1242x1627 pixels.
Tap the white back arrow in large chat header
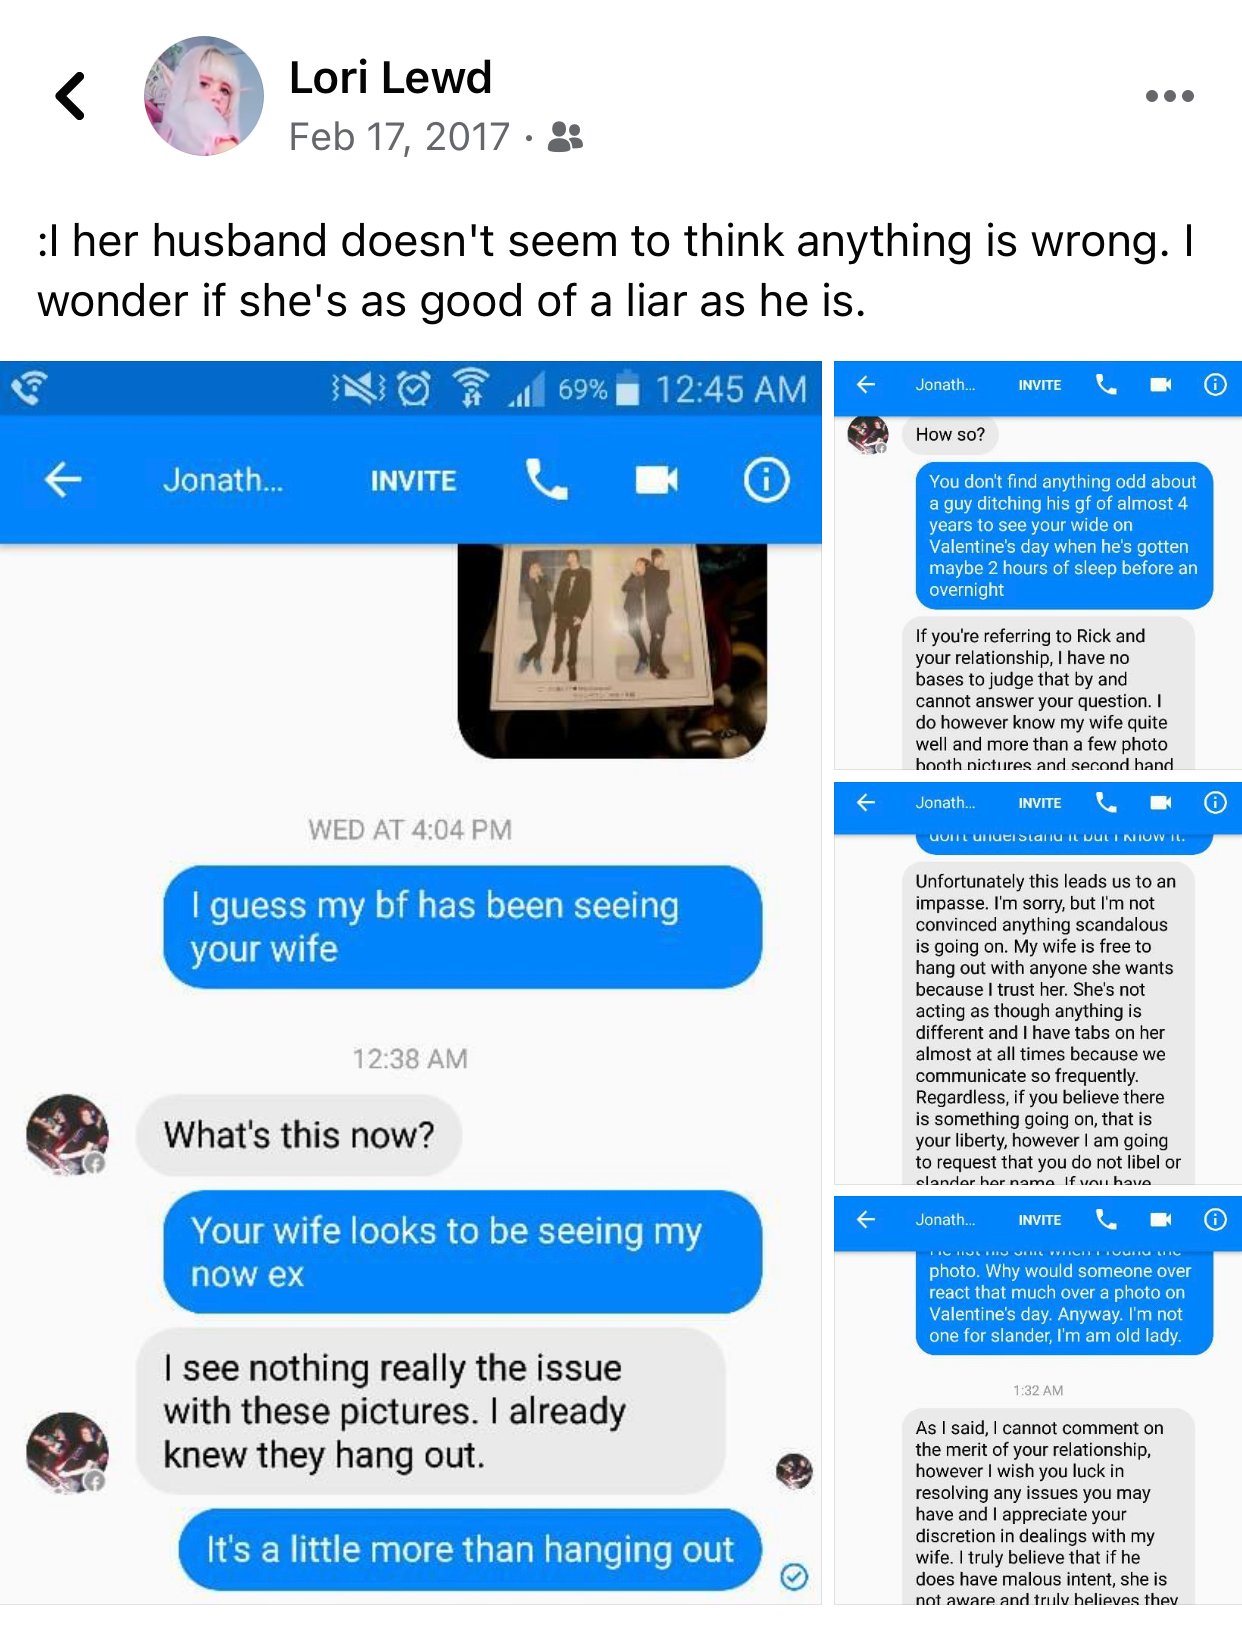(62, 480)
